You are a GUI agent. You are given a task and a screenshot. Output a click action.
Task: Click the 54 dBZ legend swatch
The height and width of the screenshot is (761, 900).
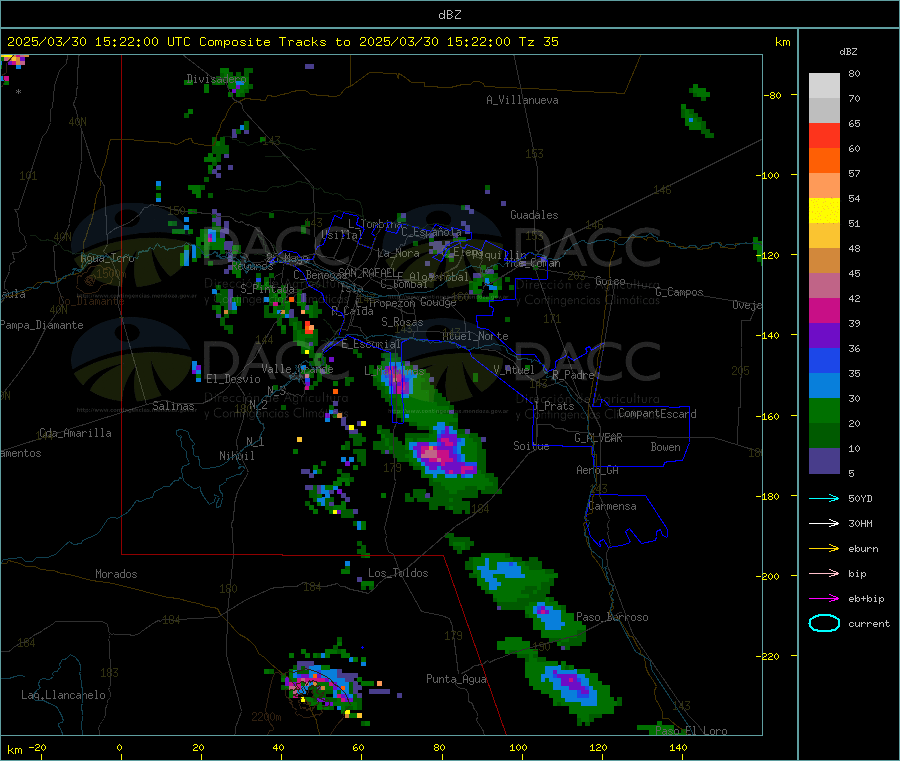[x=824, y=186]
